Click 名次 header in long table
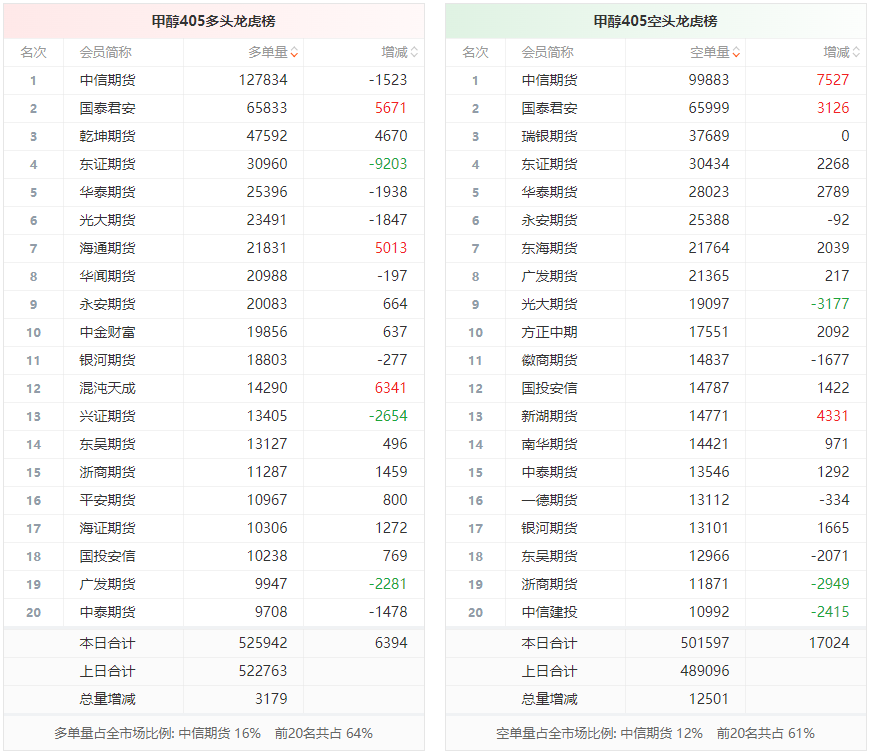The height and width of the screenshot is (754, 869). (x=33, y=53)
